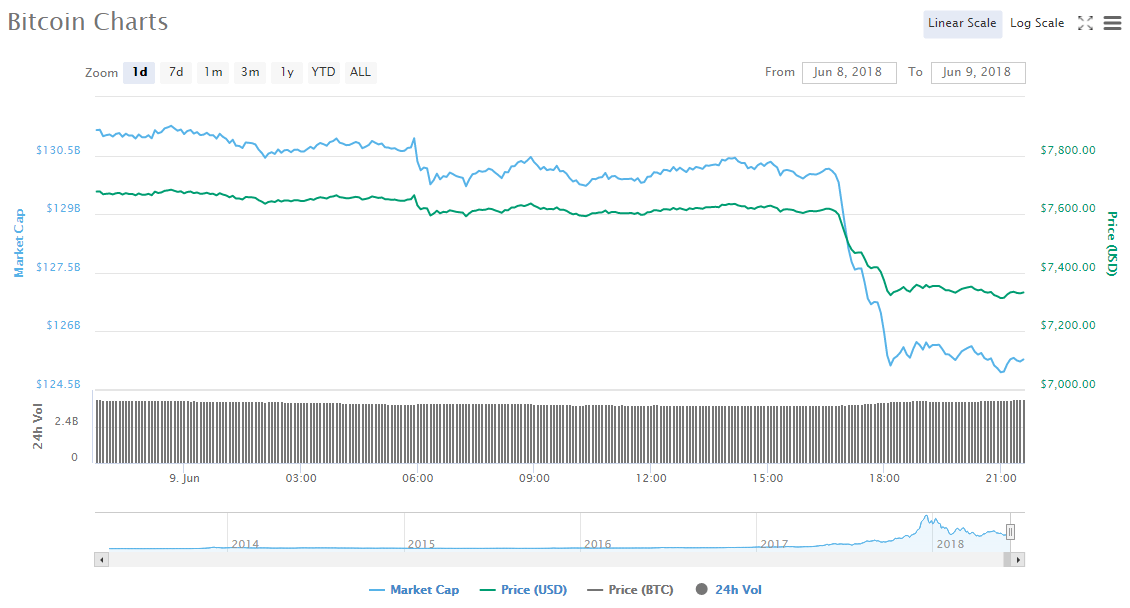
Task: Open the From date picker showing Jun 8, 2018
Action: (849, 72)
